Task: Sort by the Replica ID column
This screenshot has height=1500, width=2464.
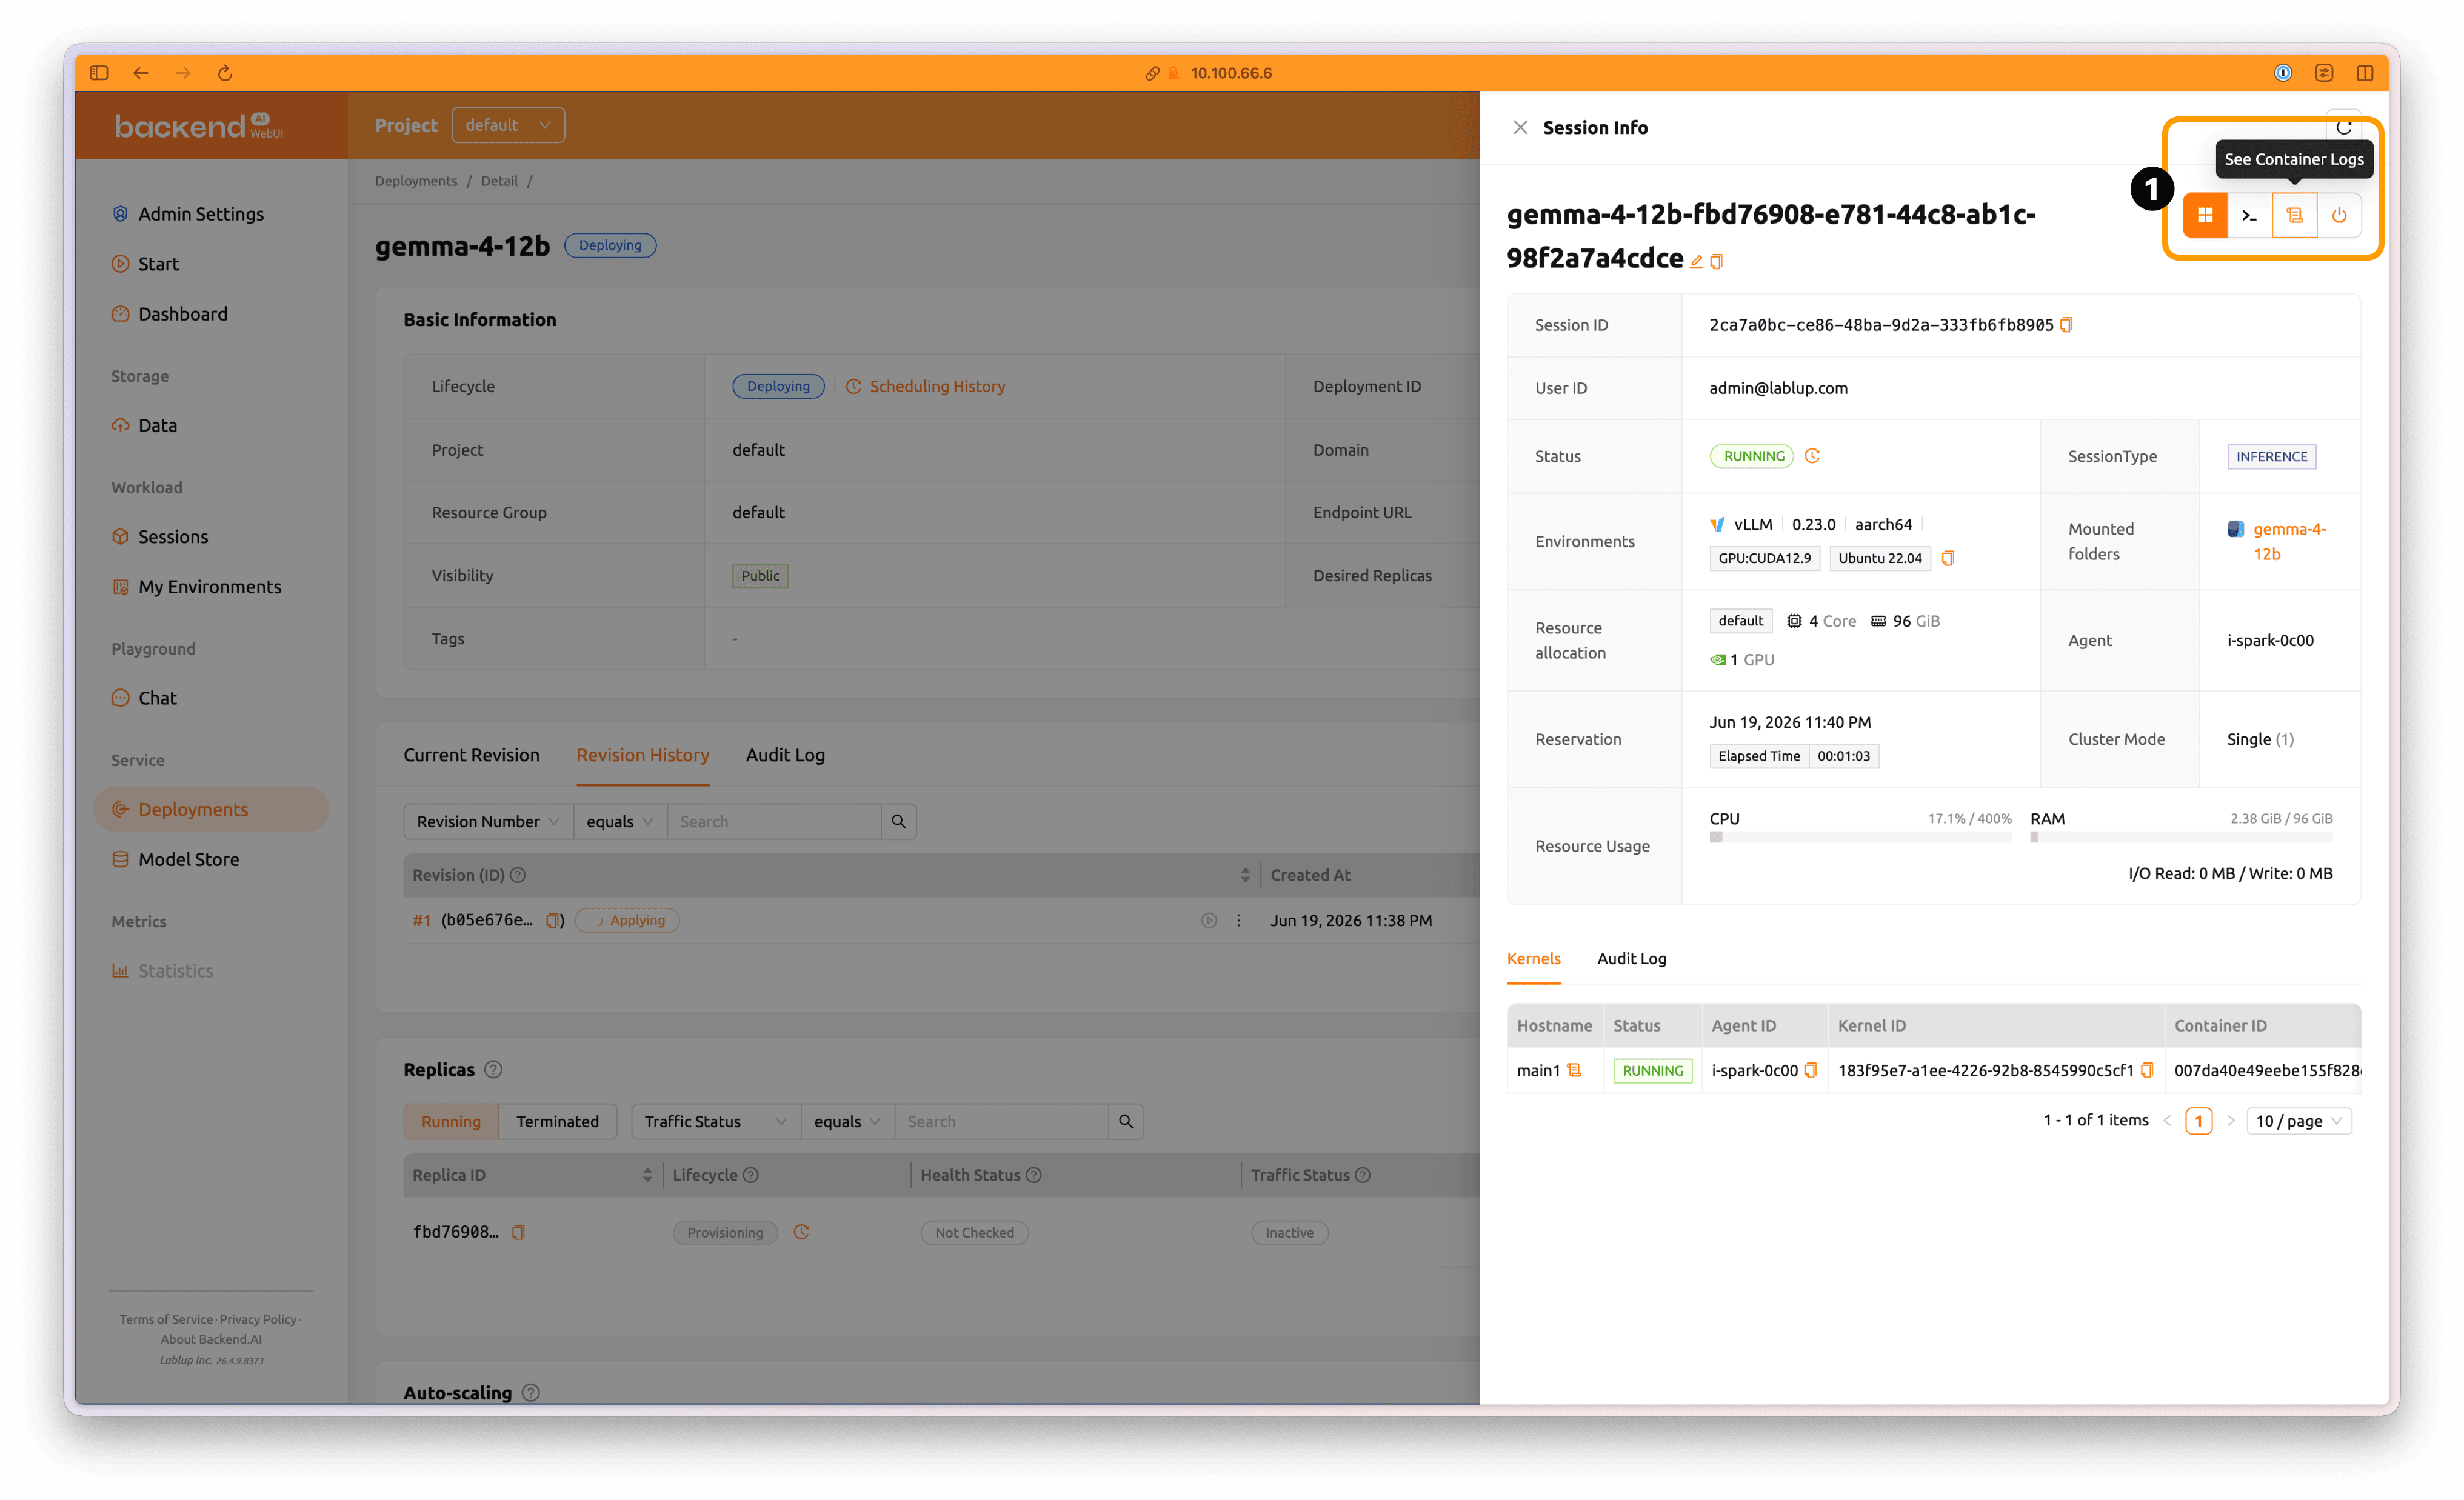Action: [x=647, y=1175]
